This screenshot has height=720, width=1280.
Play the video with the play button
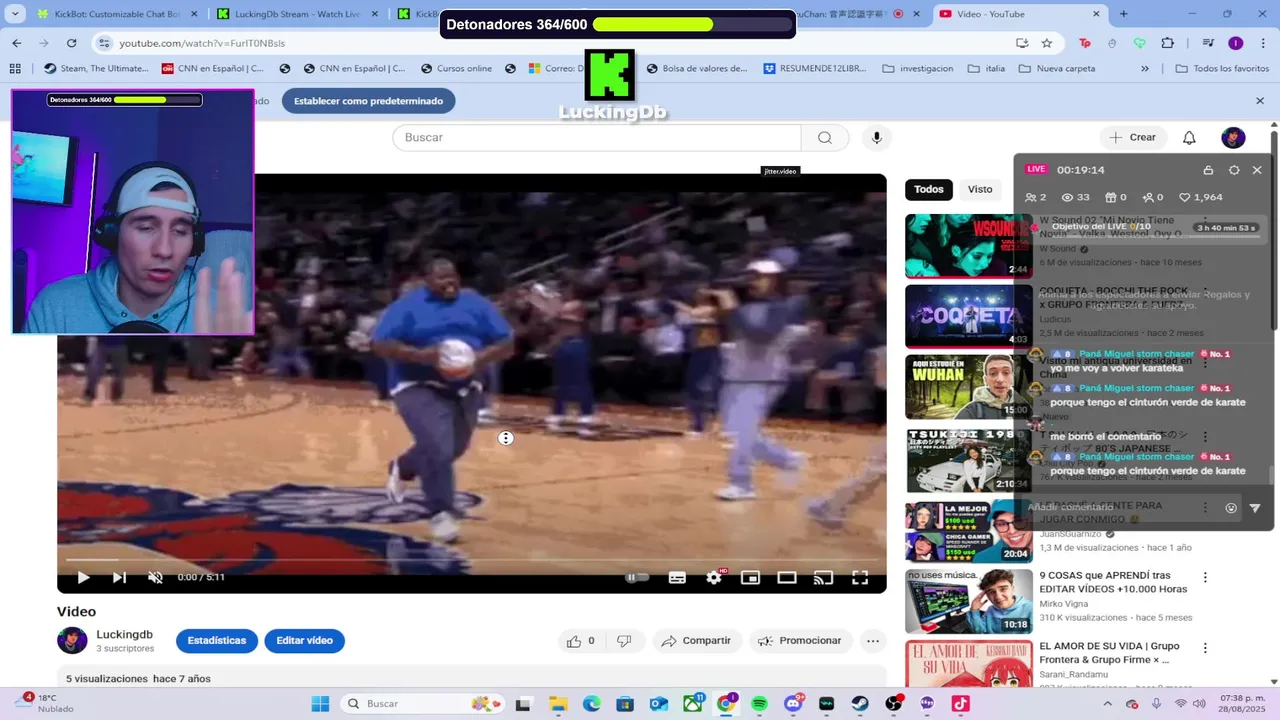(83, 577)
